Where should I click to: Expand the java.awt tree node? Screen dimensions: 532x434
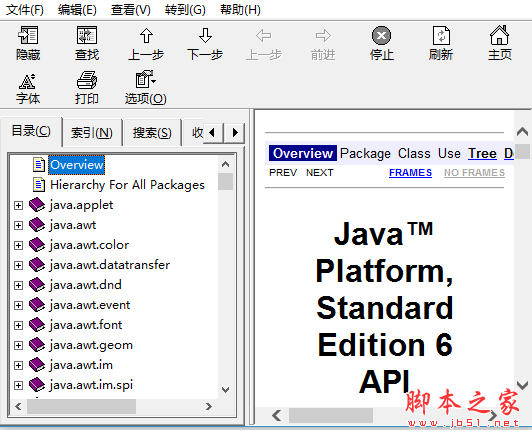point(18,225)
